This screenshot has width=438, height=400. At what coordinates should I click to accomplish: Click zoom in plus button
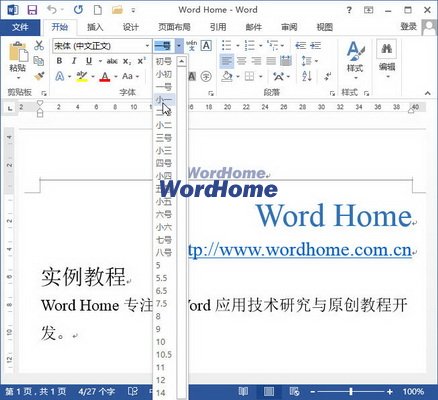tap(390, 392)
